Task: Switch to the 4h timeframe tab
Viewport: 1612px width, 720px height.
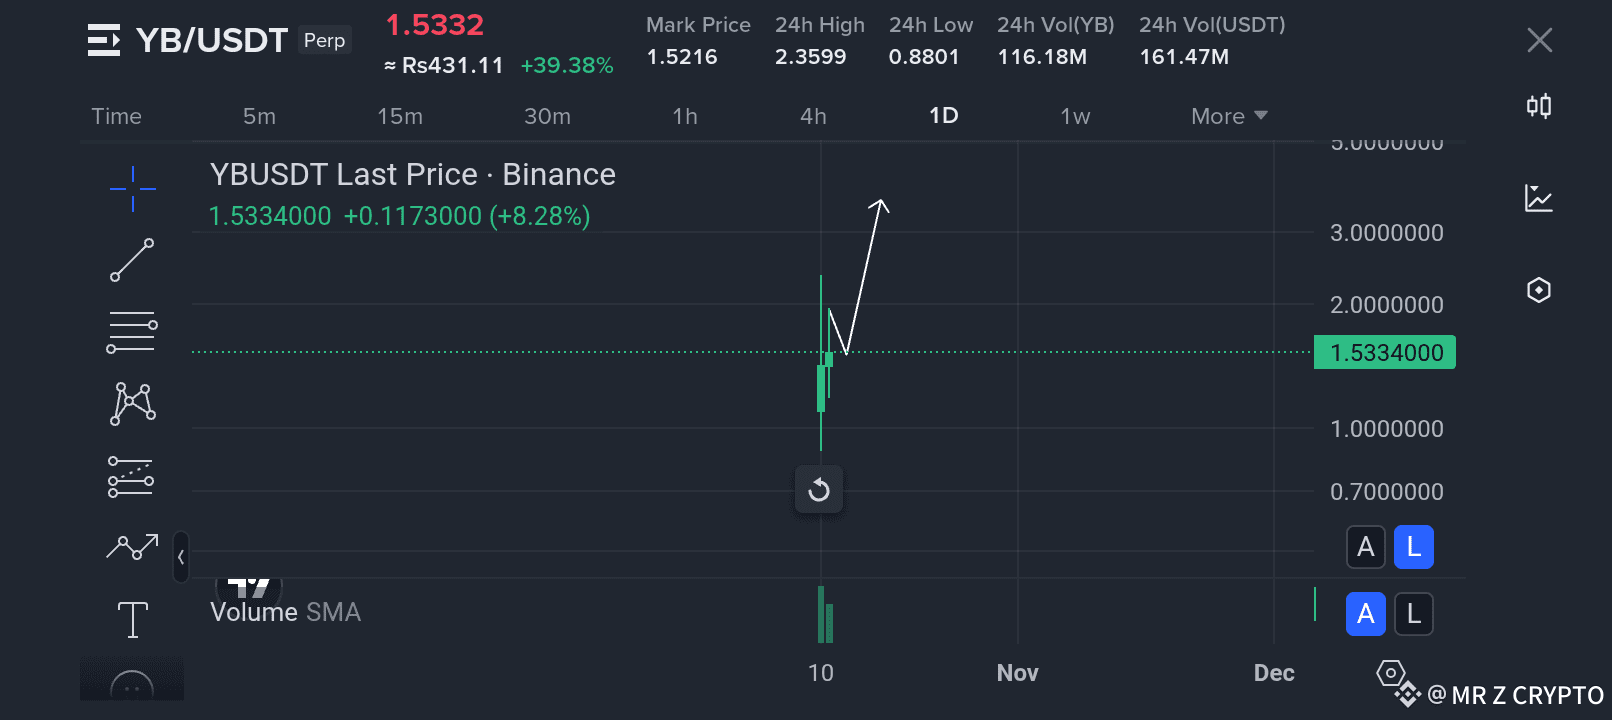Action: click(813, 116)
